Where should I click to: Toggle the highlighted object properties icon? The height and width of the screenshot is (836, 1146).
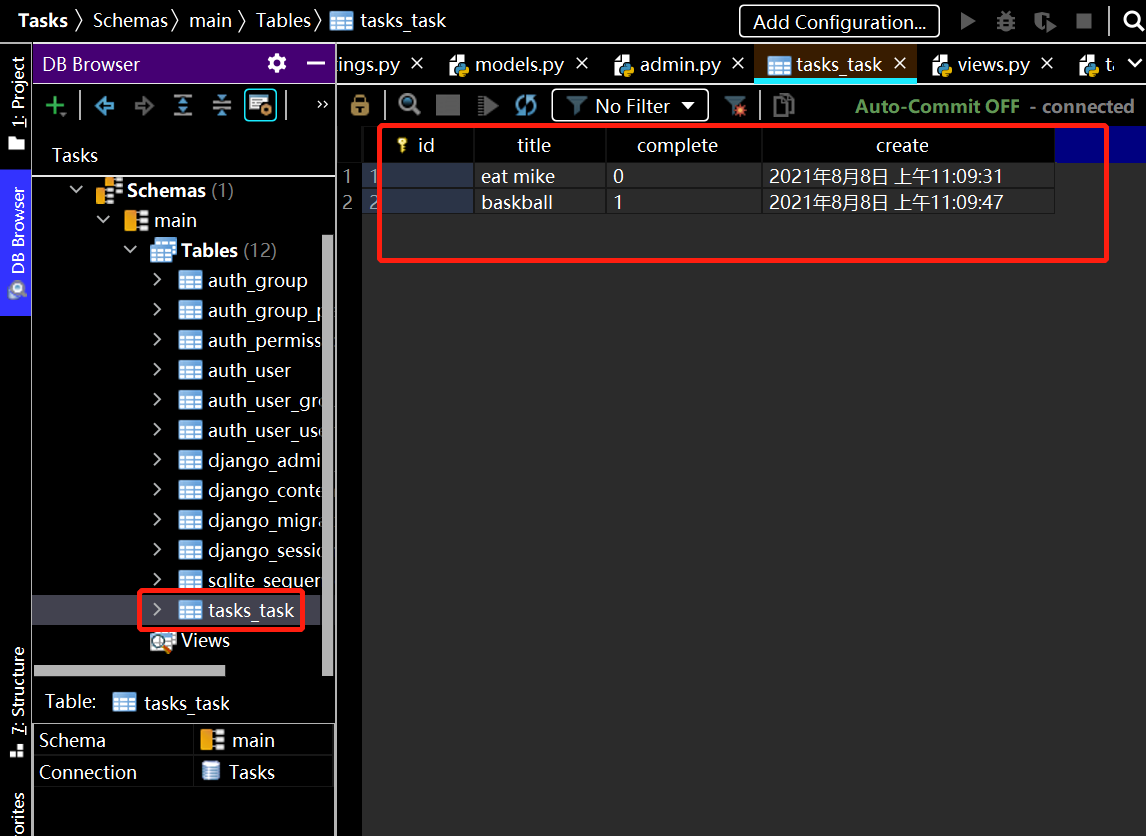[260, 105]
